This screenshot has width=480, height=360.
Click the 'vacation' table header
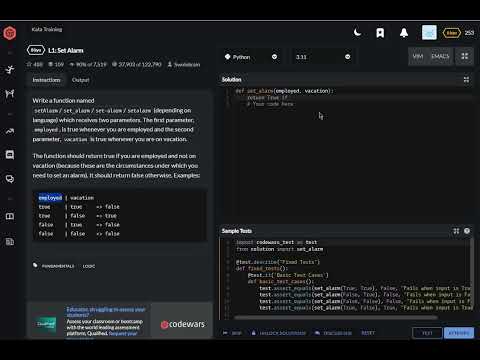tap(82, 198)
